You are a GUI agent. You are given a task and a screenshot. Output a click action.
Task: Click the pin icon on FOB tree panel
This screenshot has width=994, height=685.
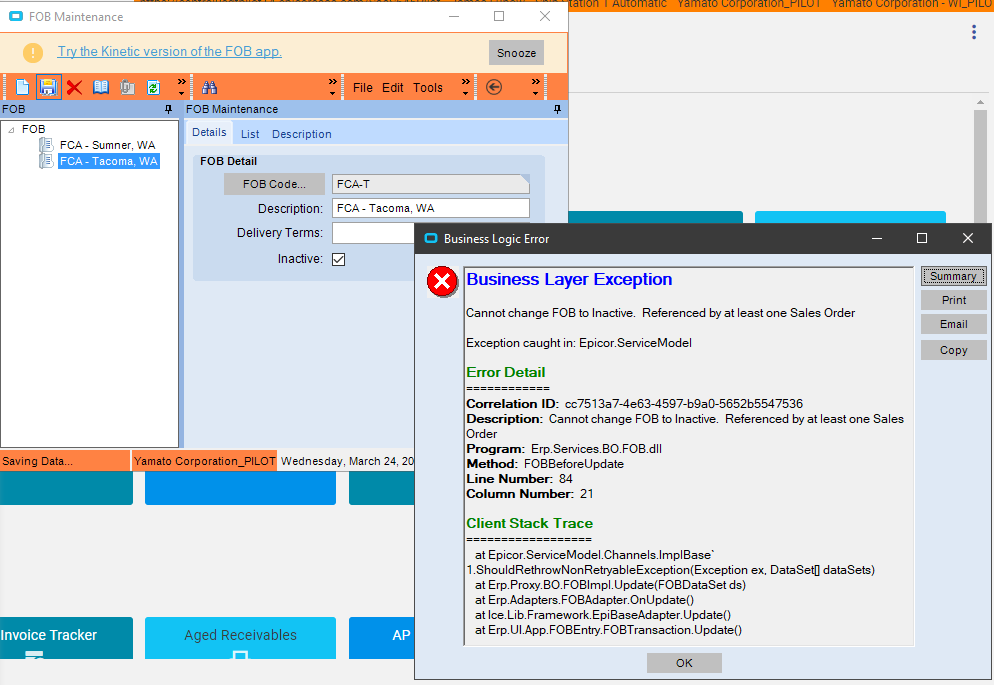click(168, 109)
